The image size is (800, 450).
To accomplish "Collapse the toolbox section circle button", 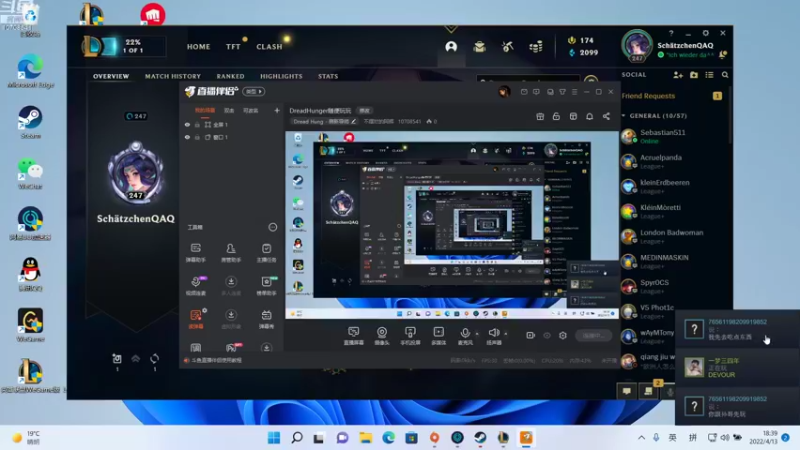I will pyautogui.click(x=273, y=227).
